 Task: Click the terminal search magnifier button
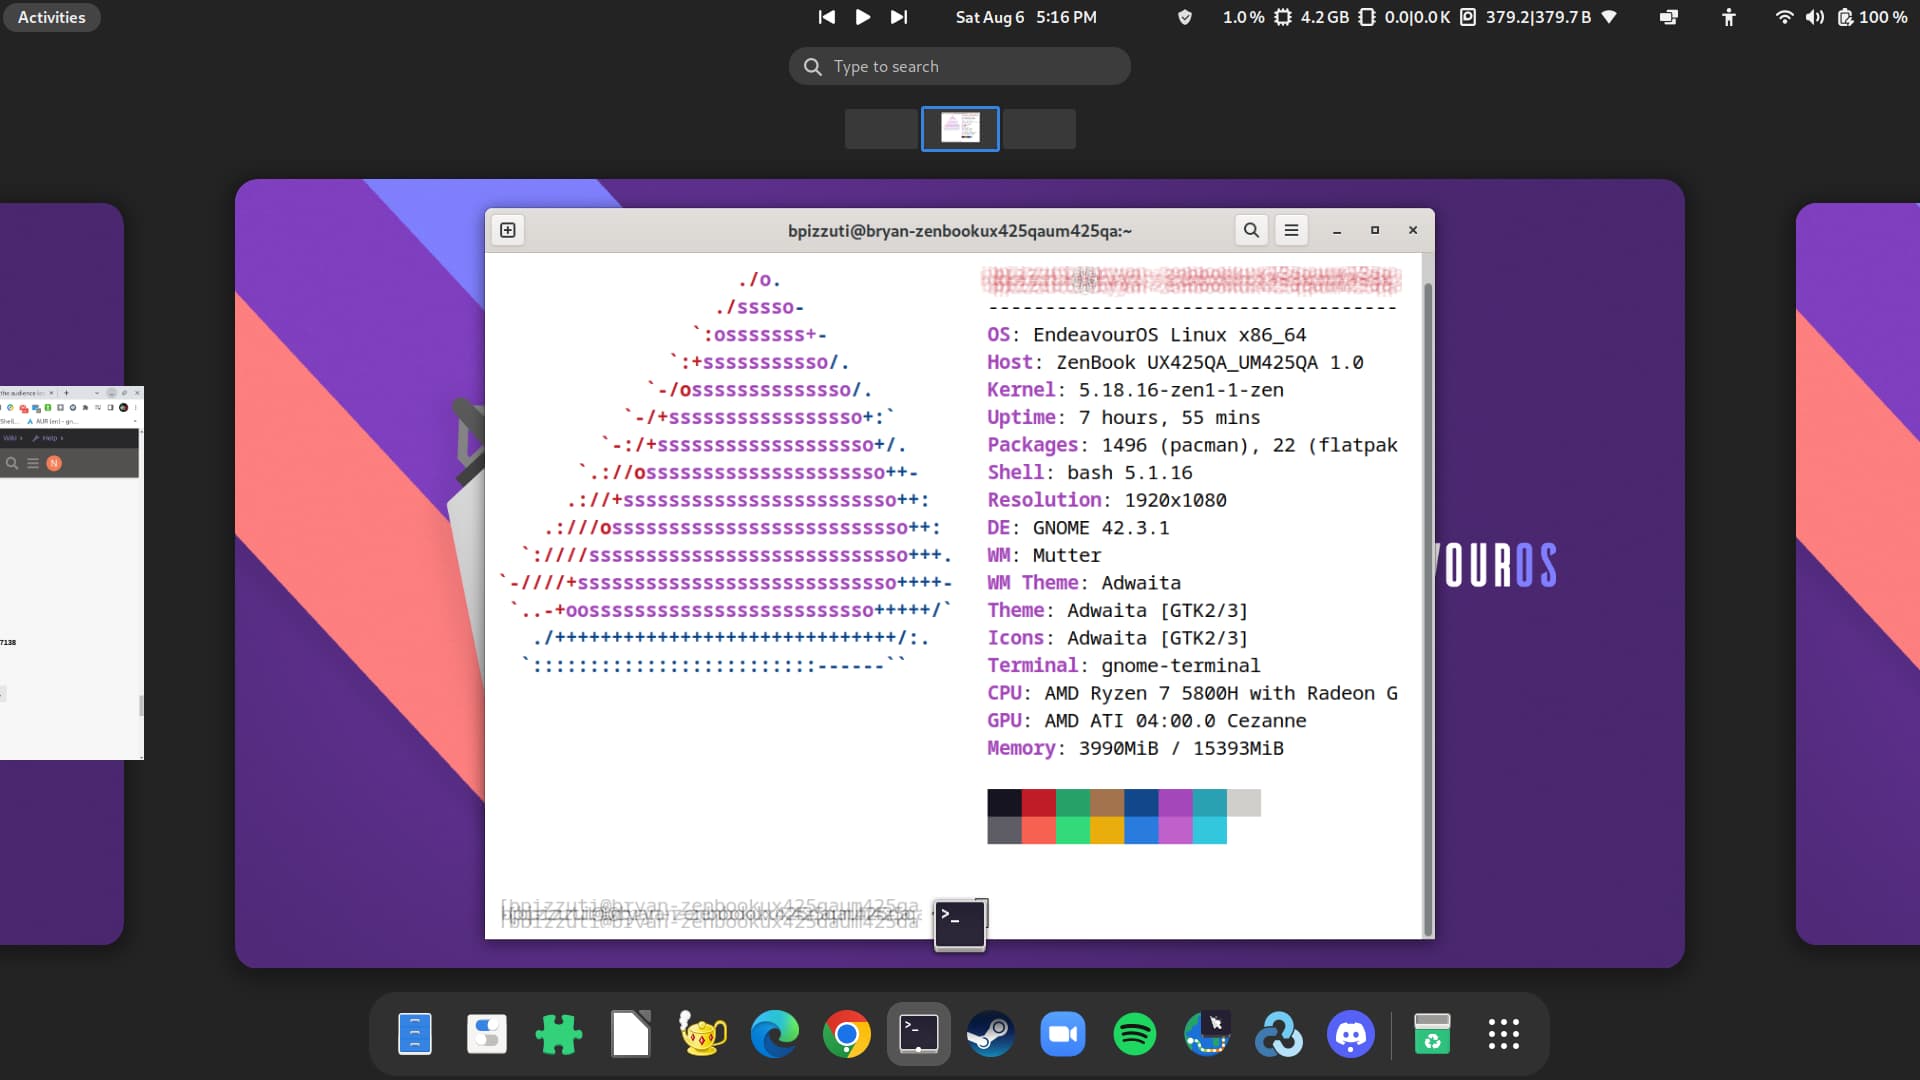(x=1251, y=230)
